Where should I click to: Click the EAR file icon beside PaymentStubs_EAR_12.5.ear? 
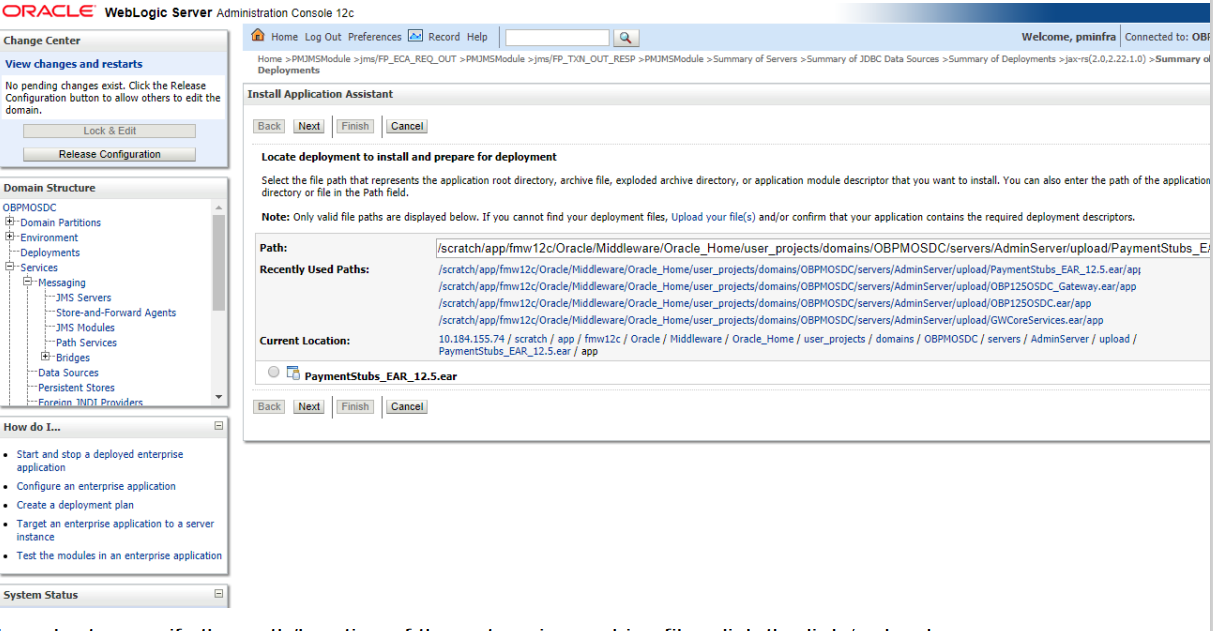click(x=293, y=373)
